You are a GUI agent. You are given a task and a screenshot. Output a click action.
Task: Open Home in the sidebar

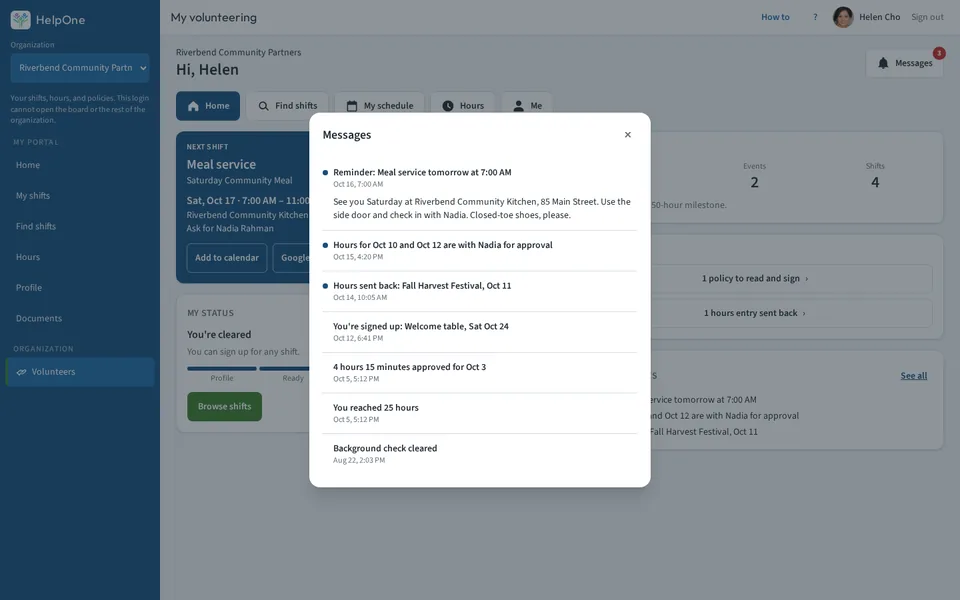(80, 165)
